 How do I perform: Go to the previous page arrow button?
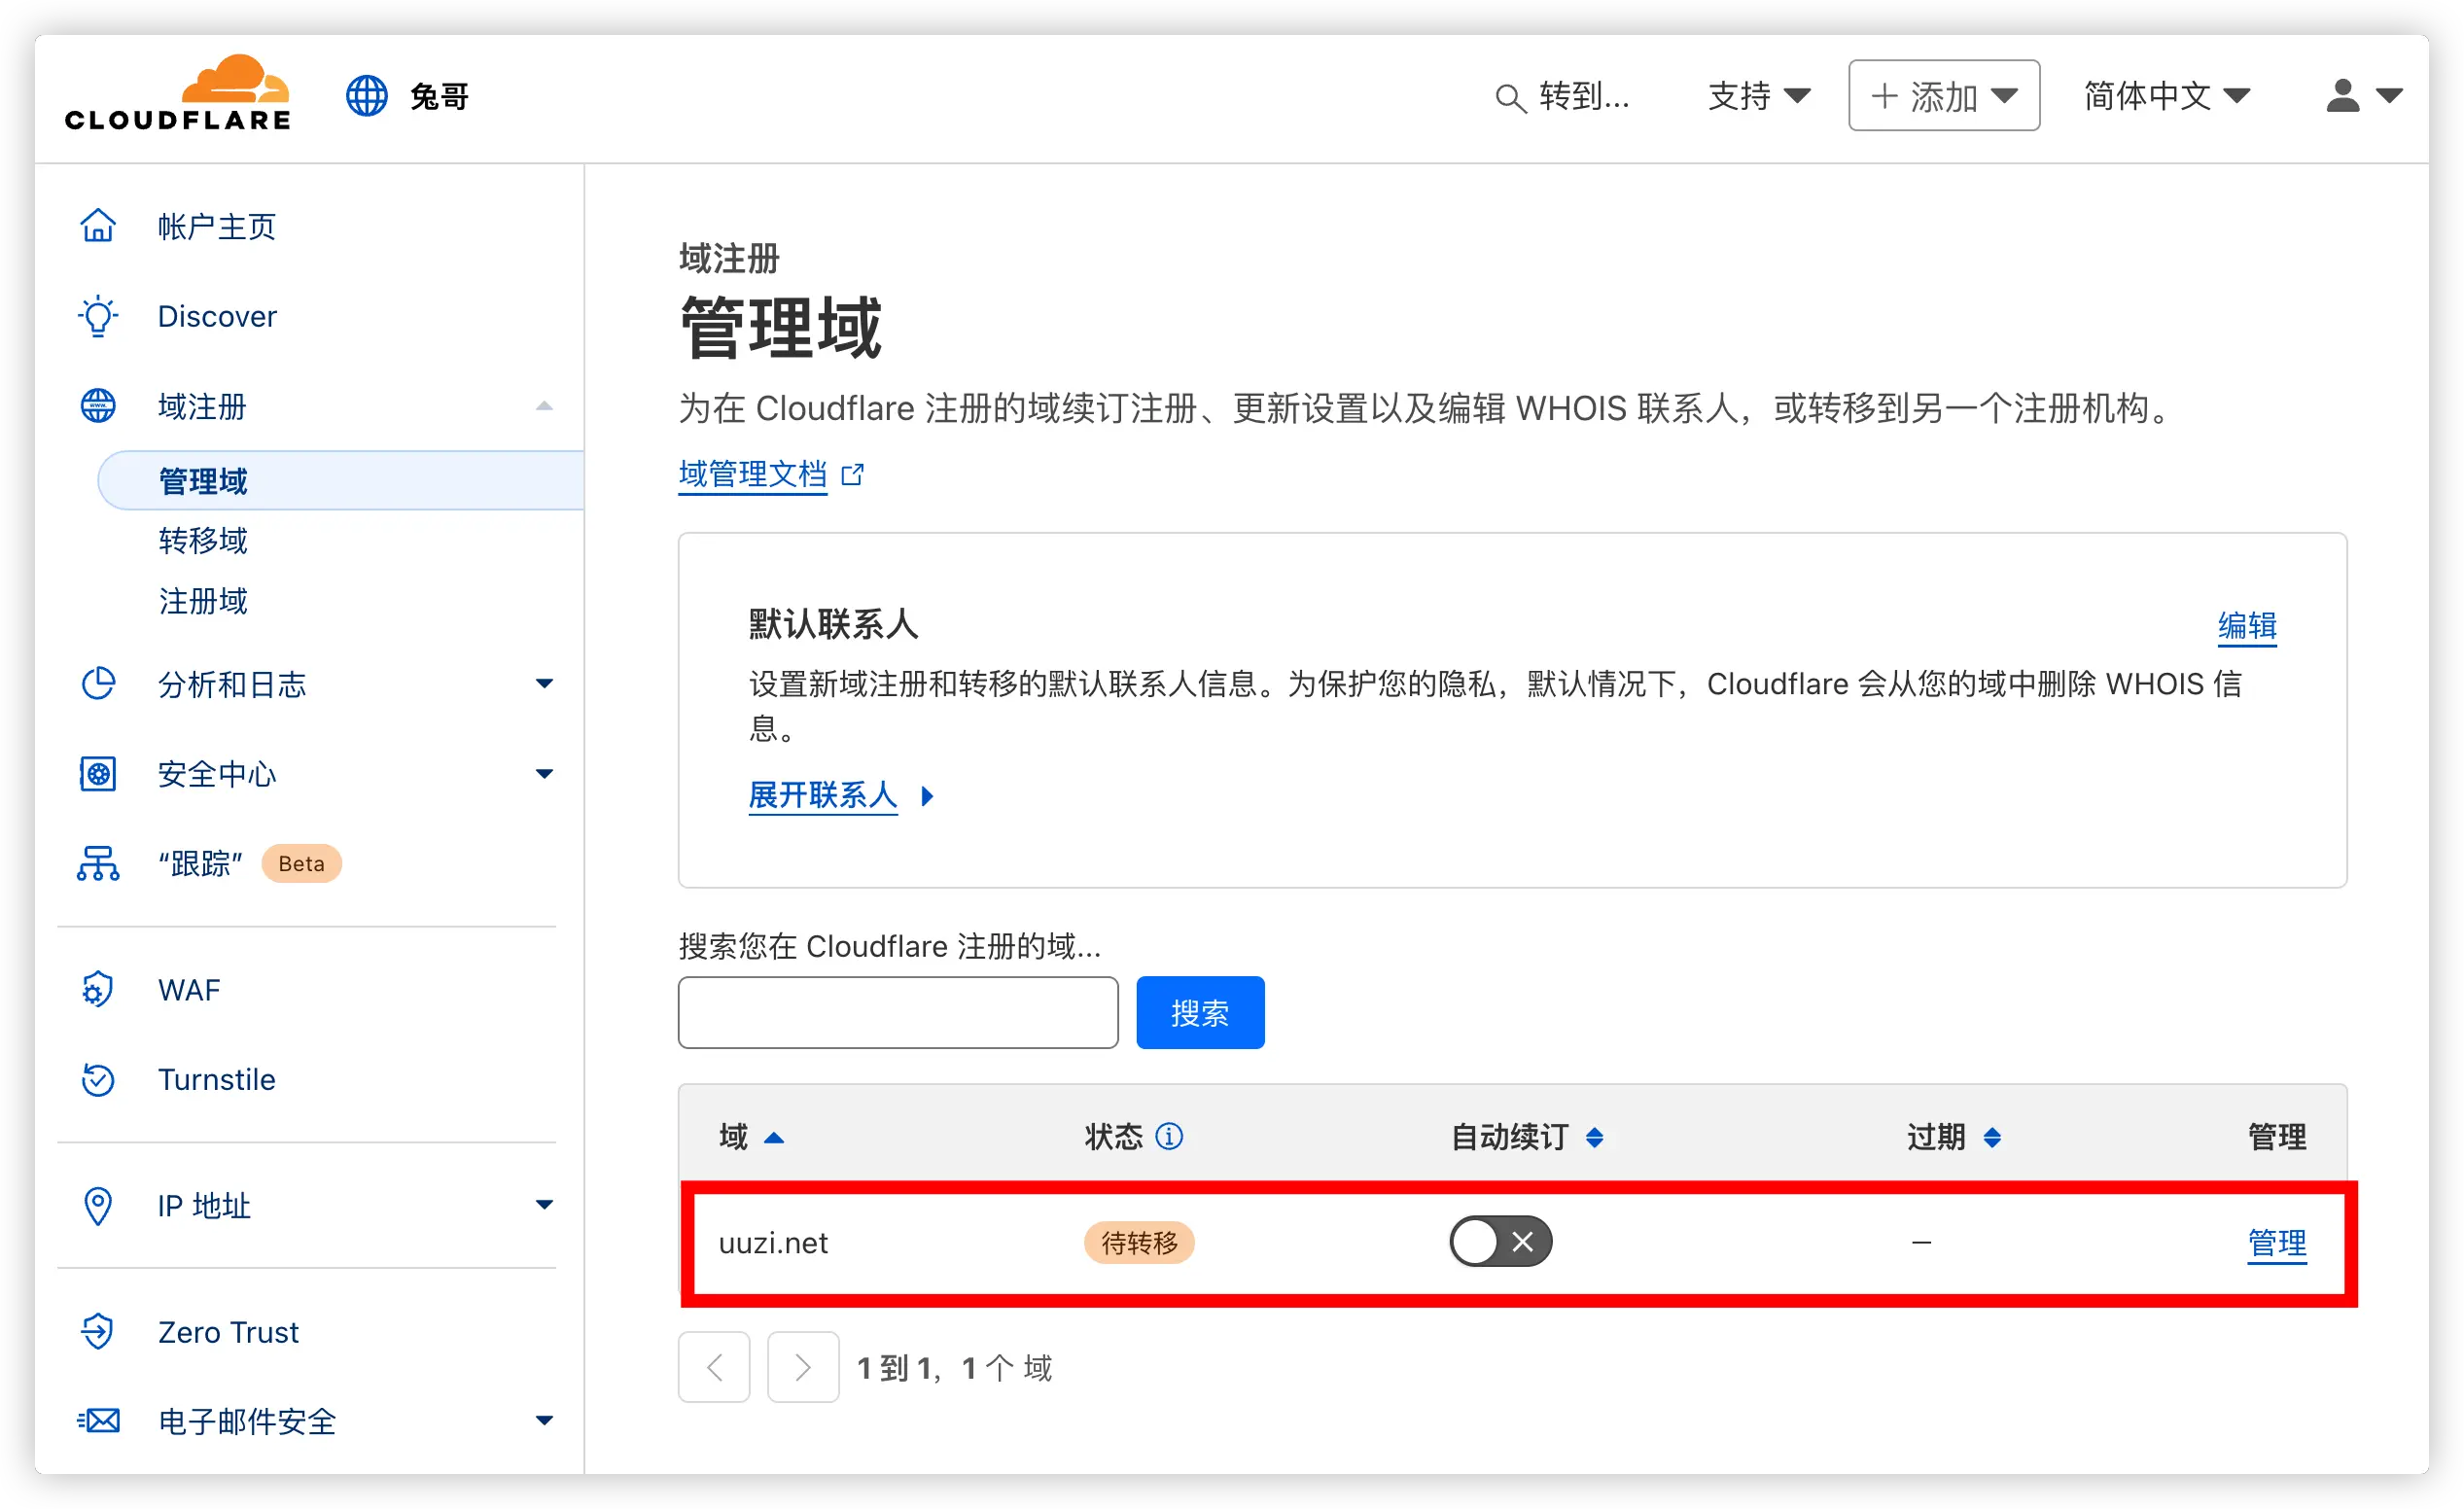tap(714, 1367)
